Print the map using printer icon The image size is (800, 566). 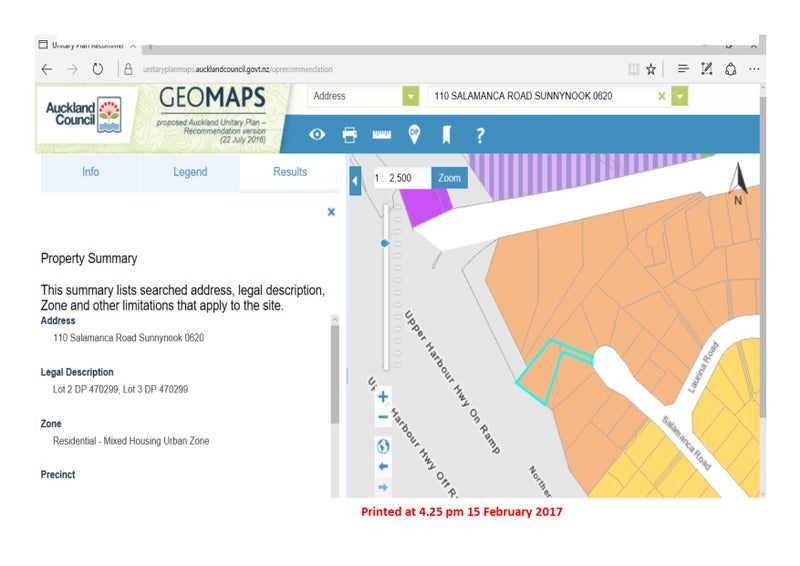[x=349, y=134]
